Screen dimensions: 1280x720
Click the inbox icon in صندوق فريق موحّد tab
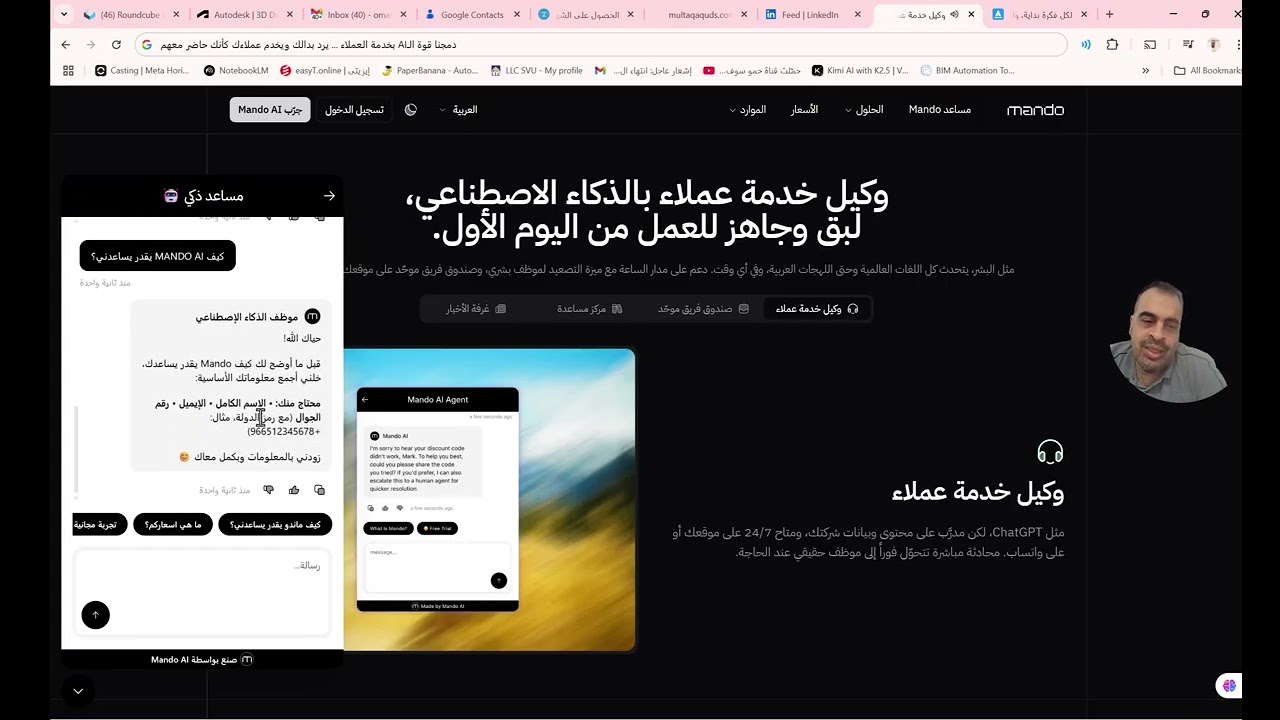(743, 309)
